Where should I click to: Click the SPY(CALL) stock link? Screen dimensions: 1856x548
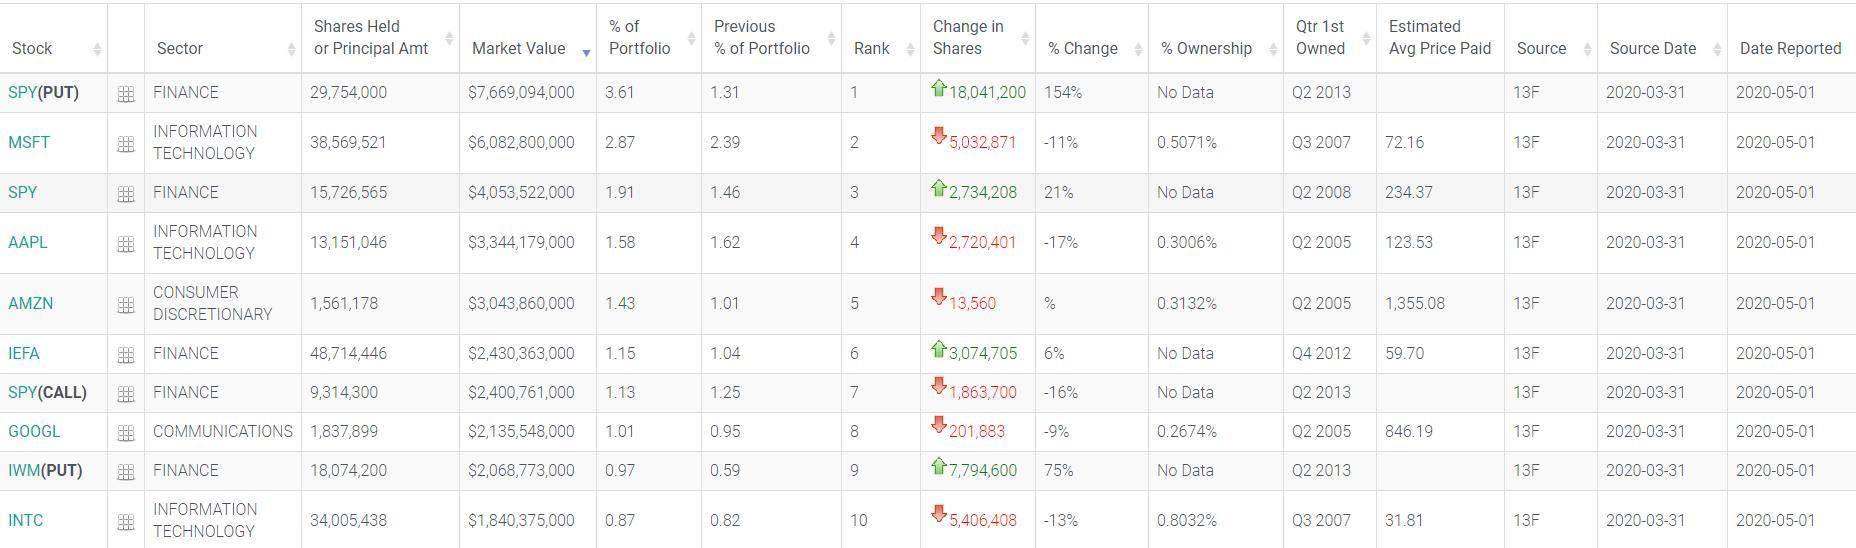47,392
